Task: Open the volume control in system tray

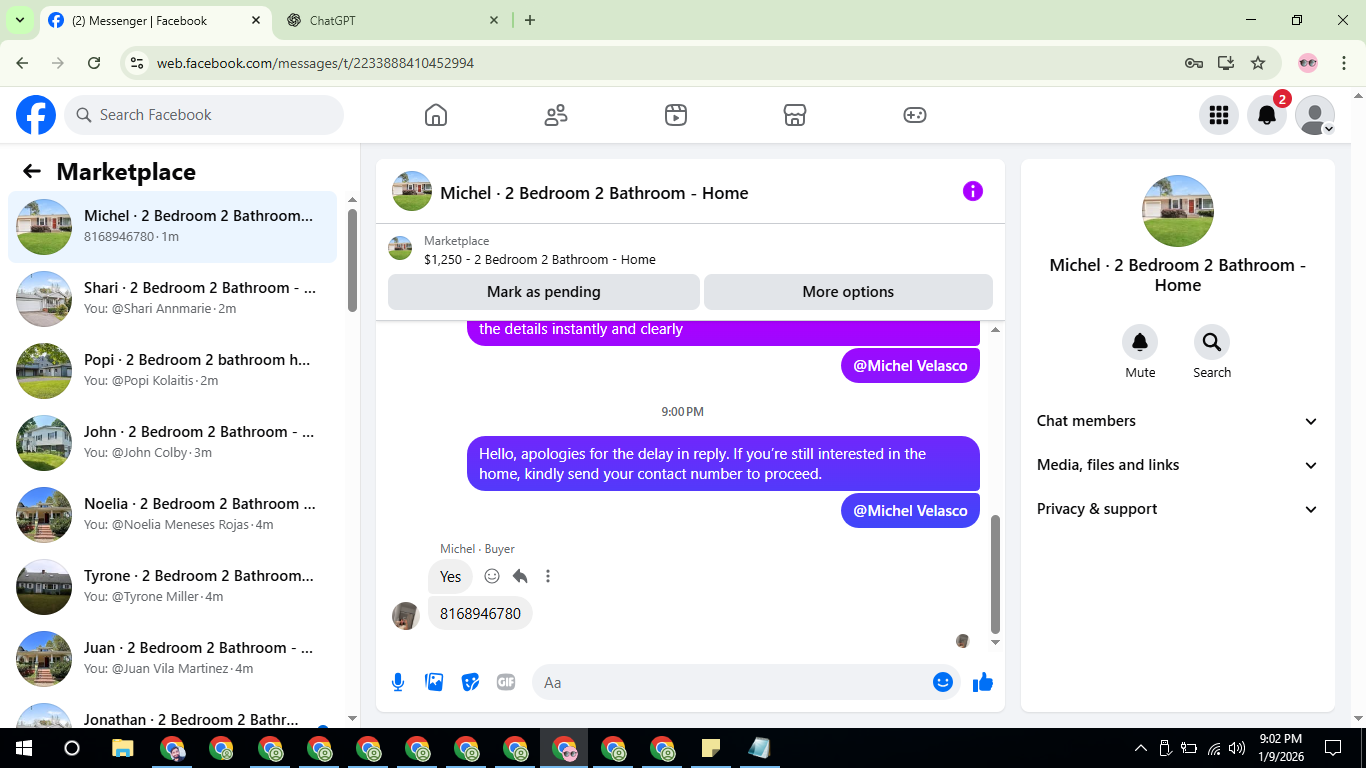Action: pos(1237,748)
